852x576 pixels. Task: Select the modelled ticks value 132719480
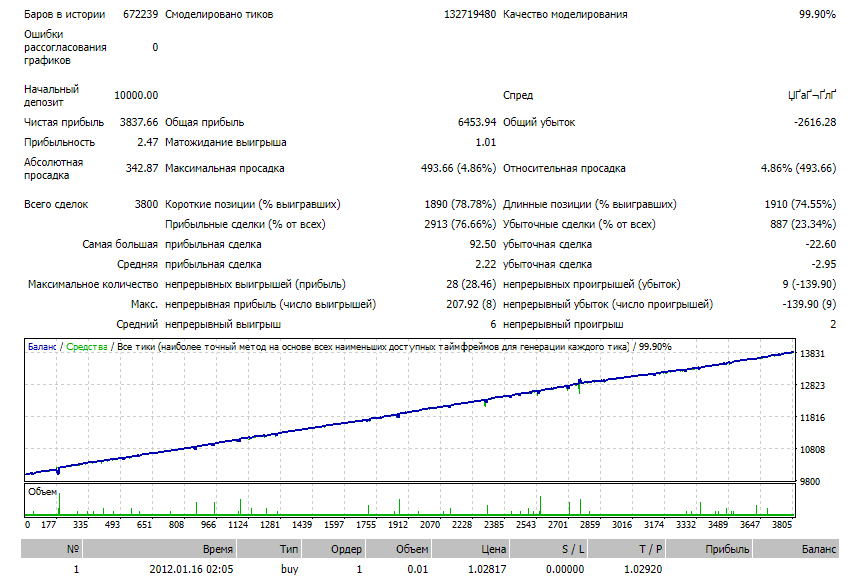pos(470,14)
